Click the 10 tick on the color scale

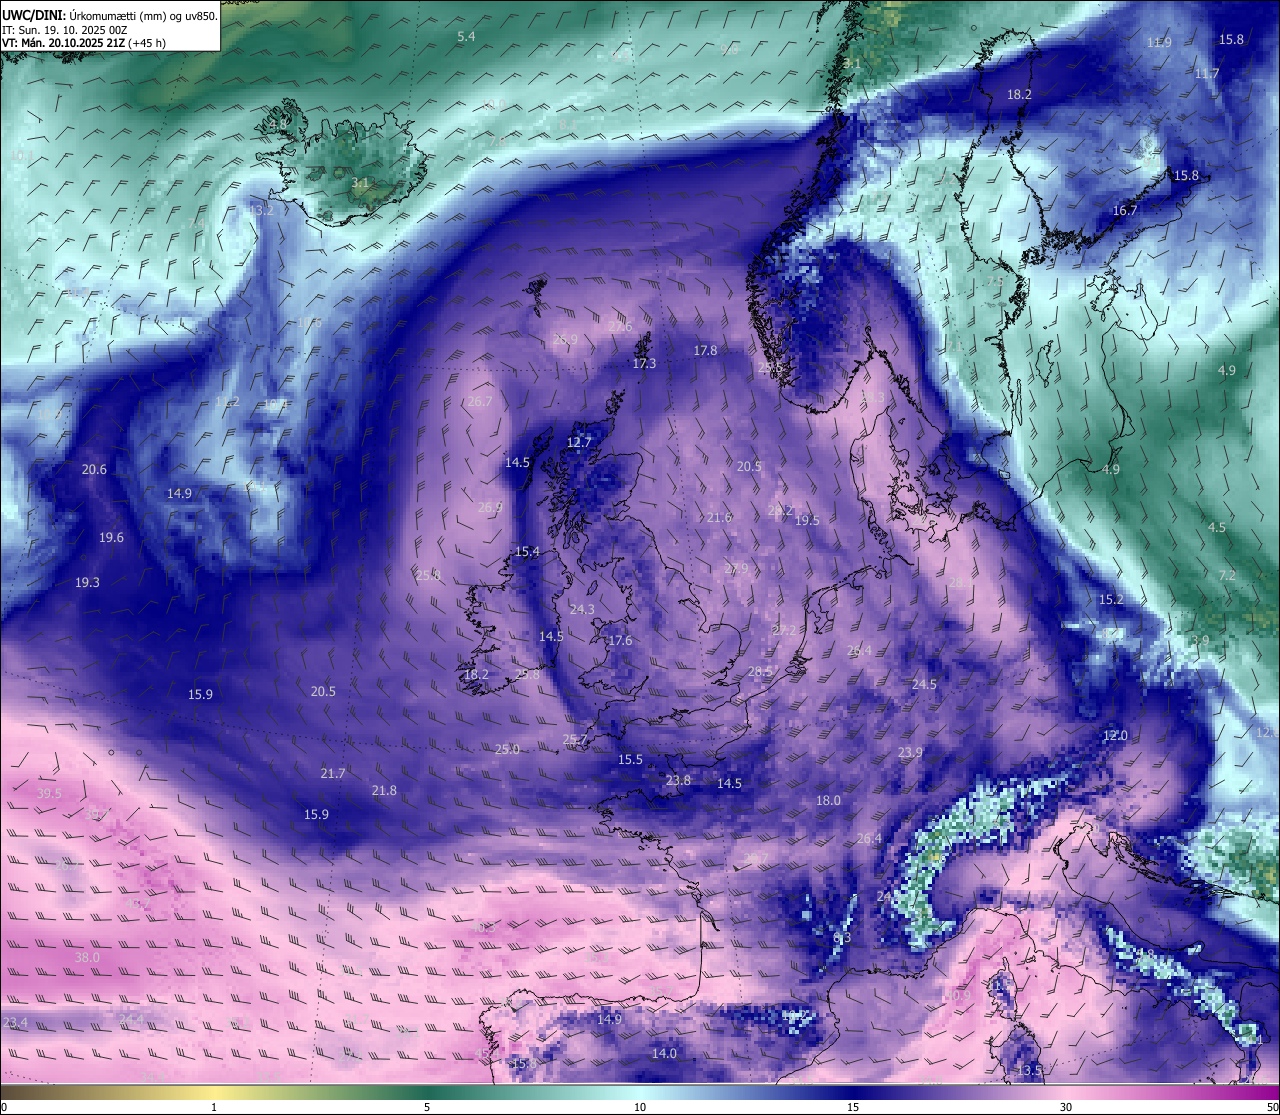tap(640, 1107)
